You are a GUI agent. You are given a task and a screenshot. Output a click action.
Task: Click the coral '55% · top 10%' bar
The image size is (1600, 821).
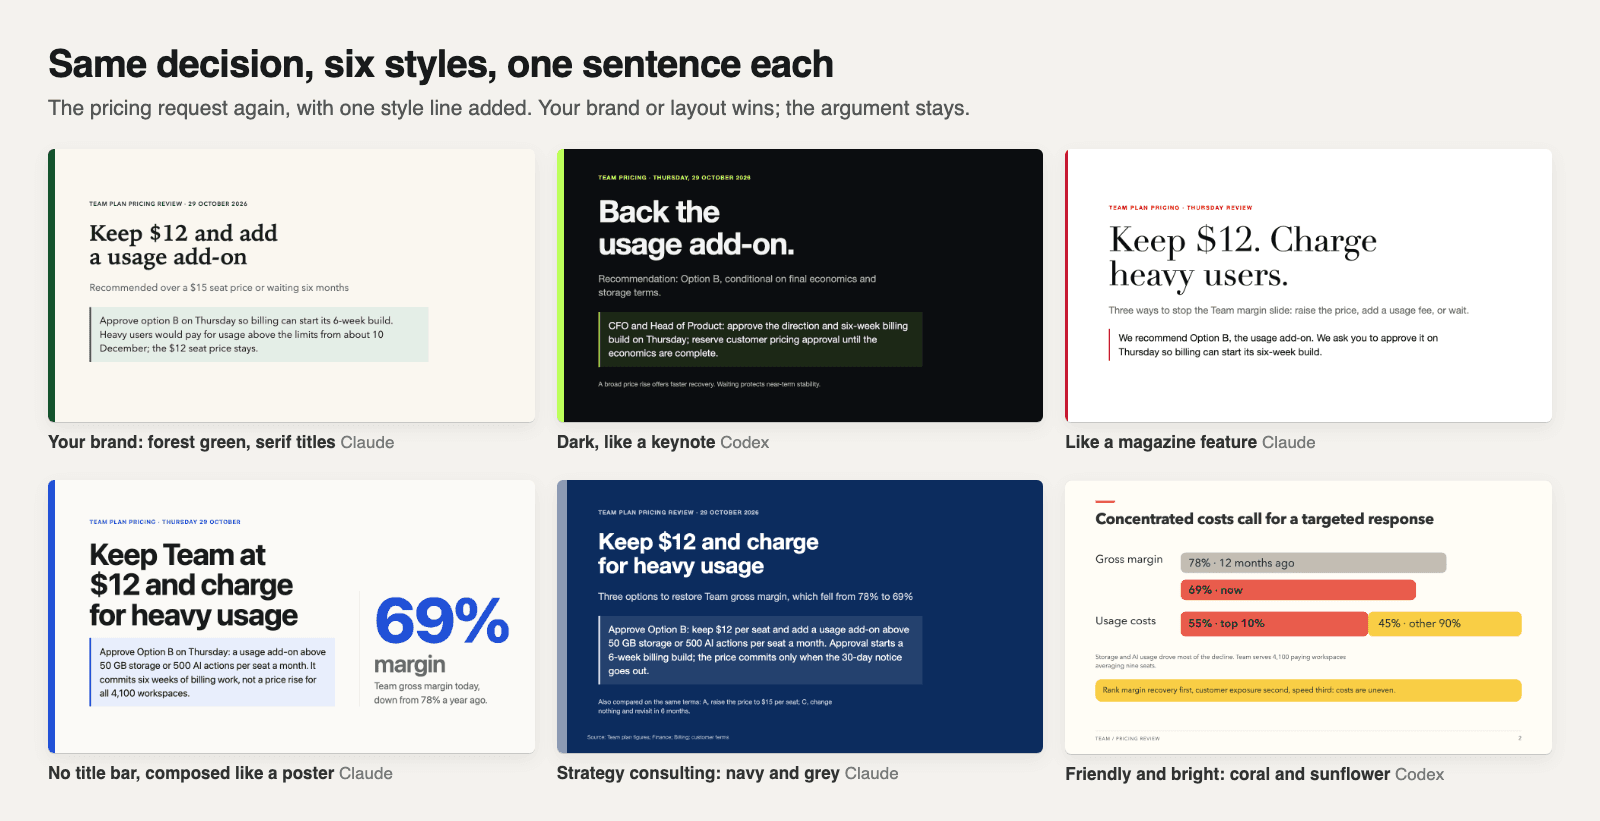[x=1274, y=624]
